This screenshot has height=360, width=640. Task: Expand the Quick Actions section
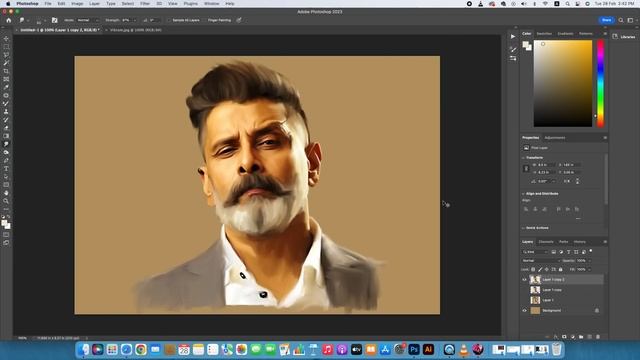tap(524, 228)
